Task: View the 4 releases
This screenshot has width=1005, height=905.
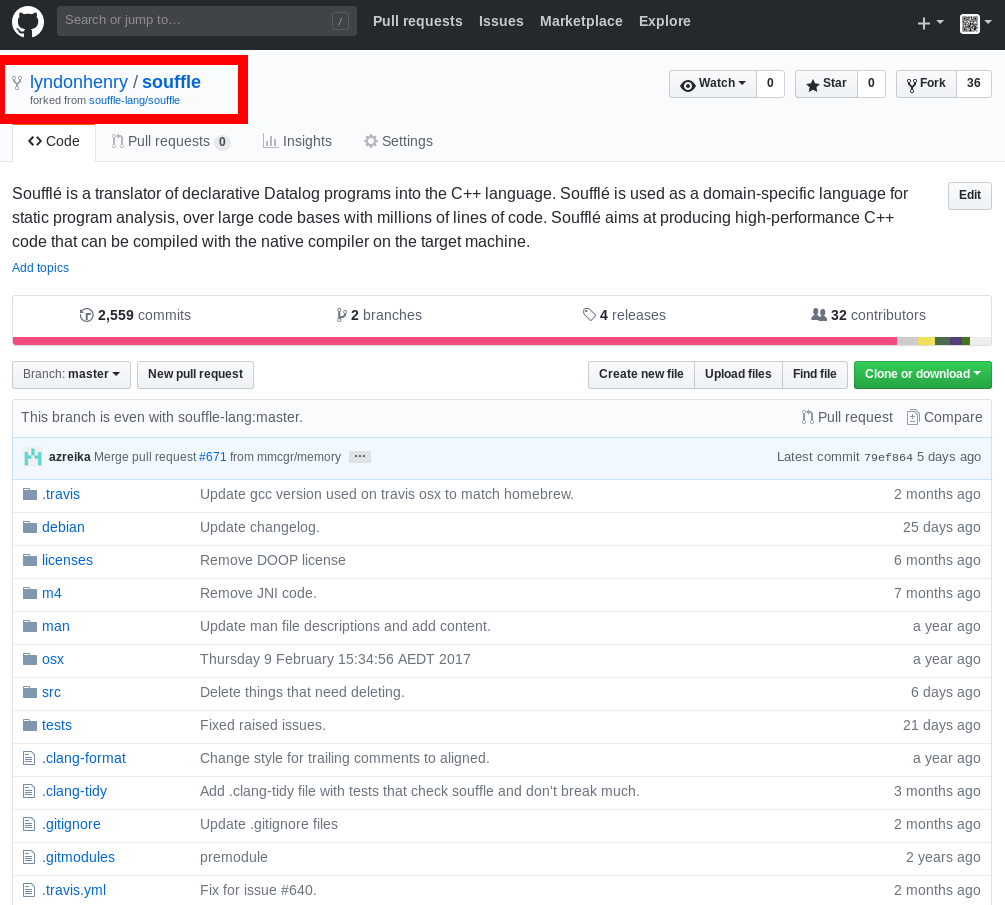Action: click(624, 315)
